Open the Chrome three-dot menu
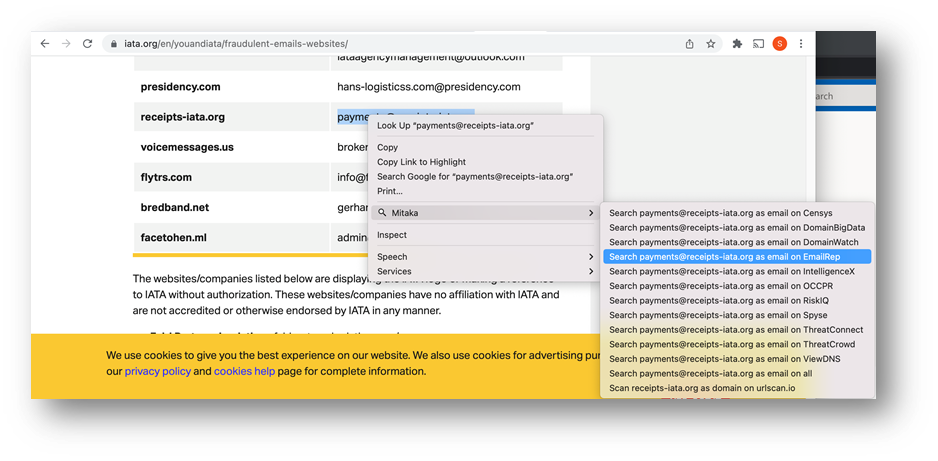 pos(800,44)
